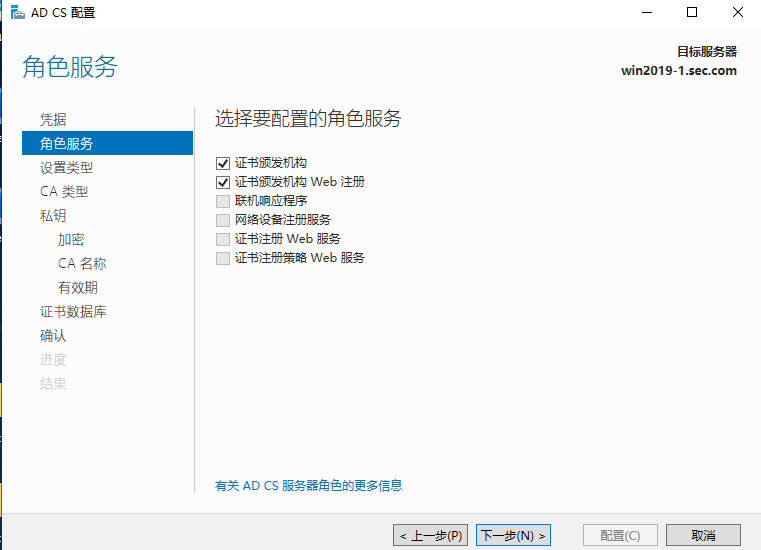The width and height of the screenshot is (761, 550).
Task: Switch to 证书数据库 step
Action: (x=73, y=311)
